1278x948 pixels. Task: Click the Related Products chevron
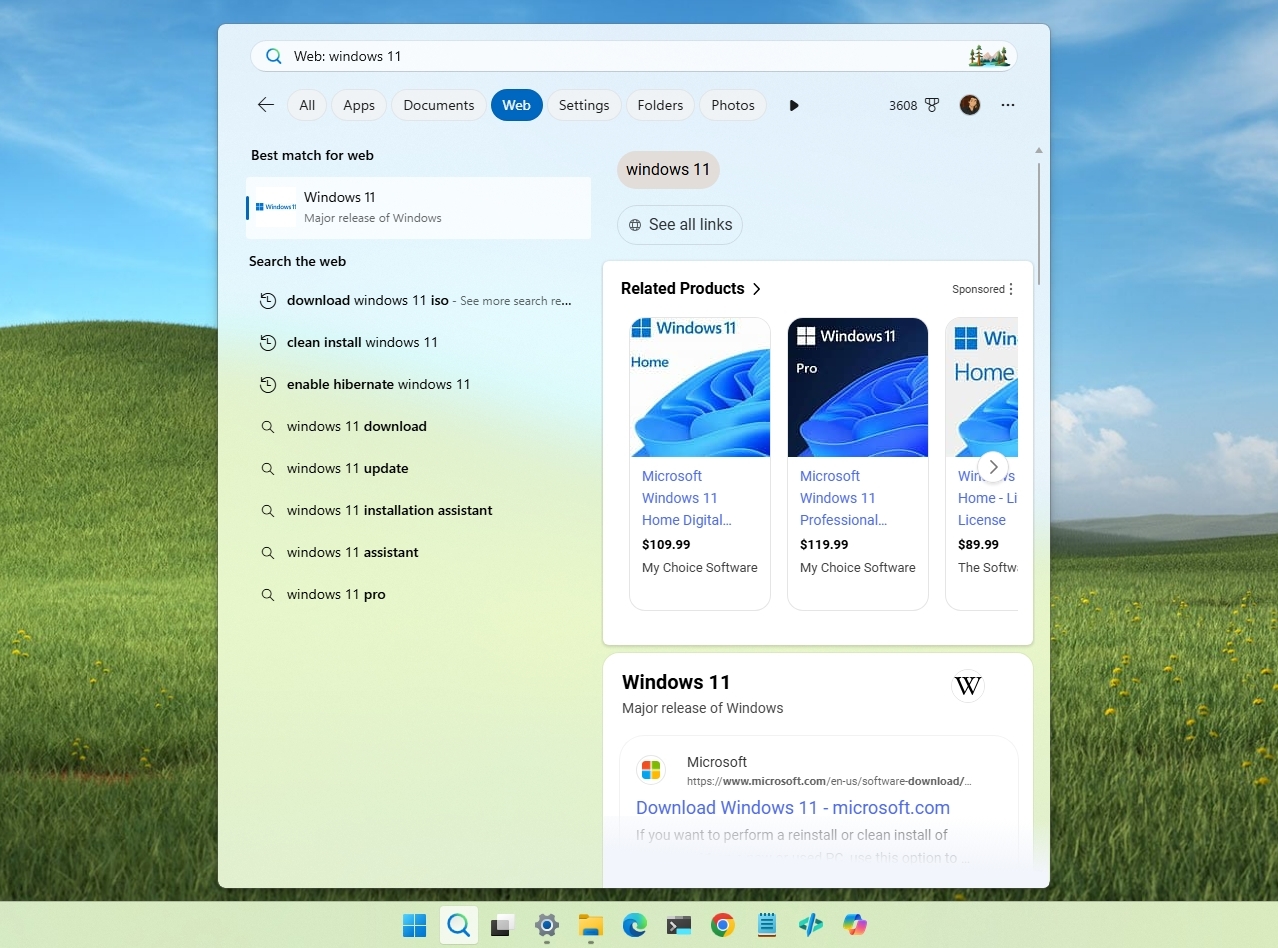pyautogui.click(x=757, y=288)
